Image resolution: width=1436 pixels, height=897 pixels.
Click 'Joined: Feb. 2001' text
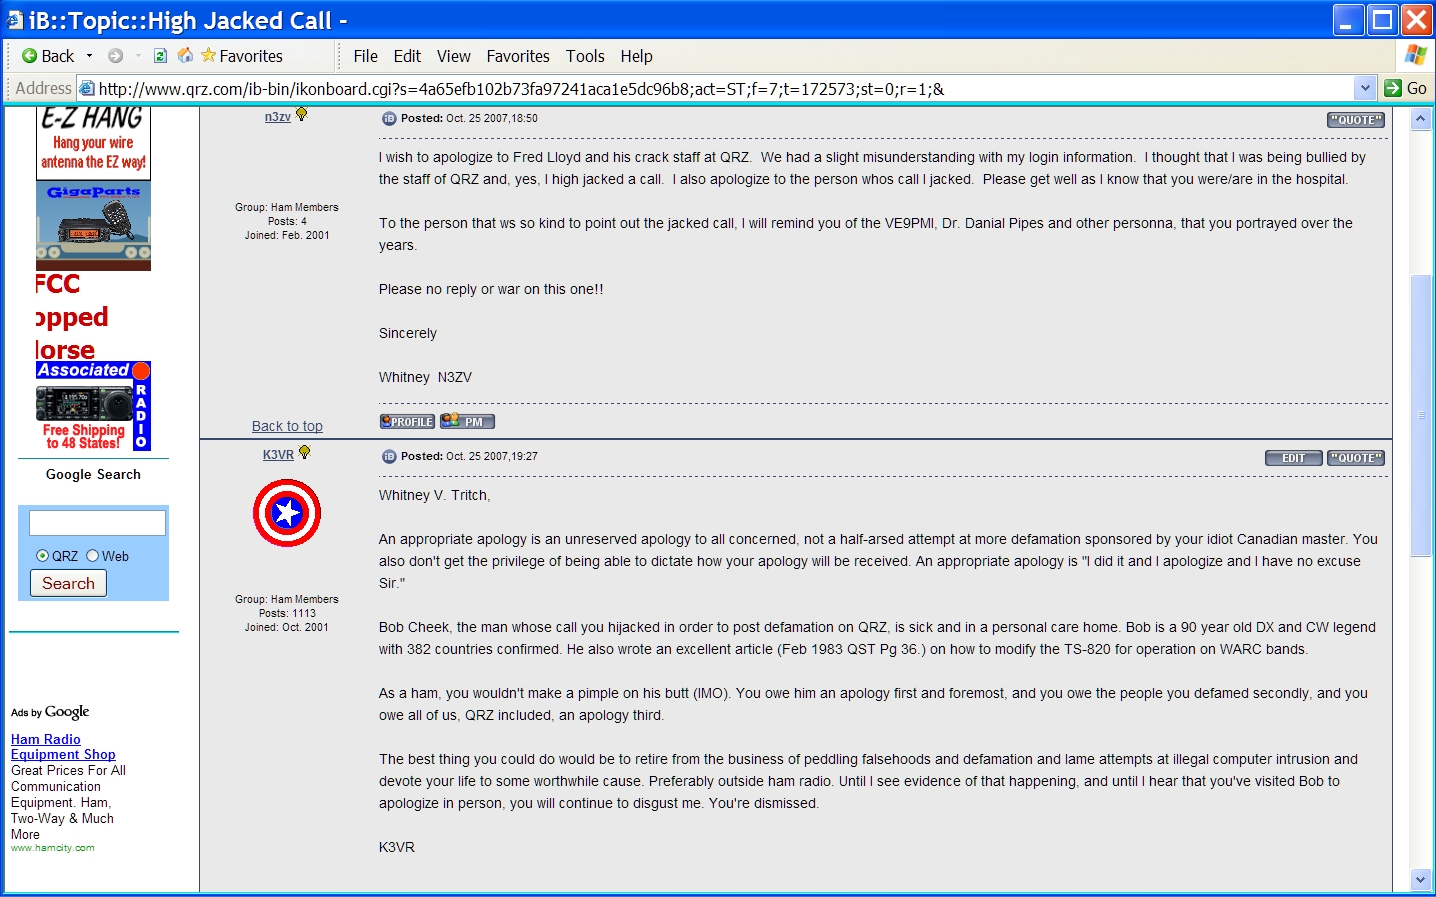287,235
